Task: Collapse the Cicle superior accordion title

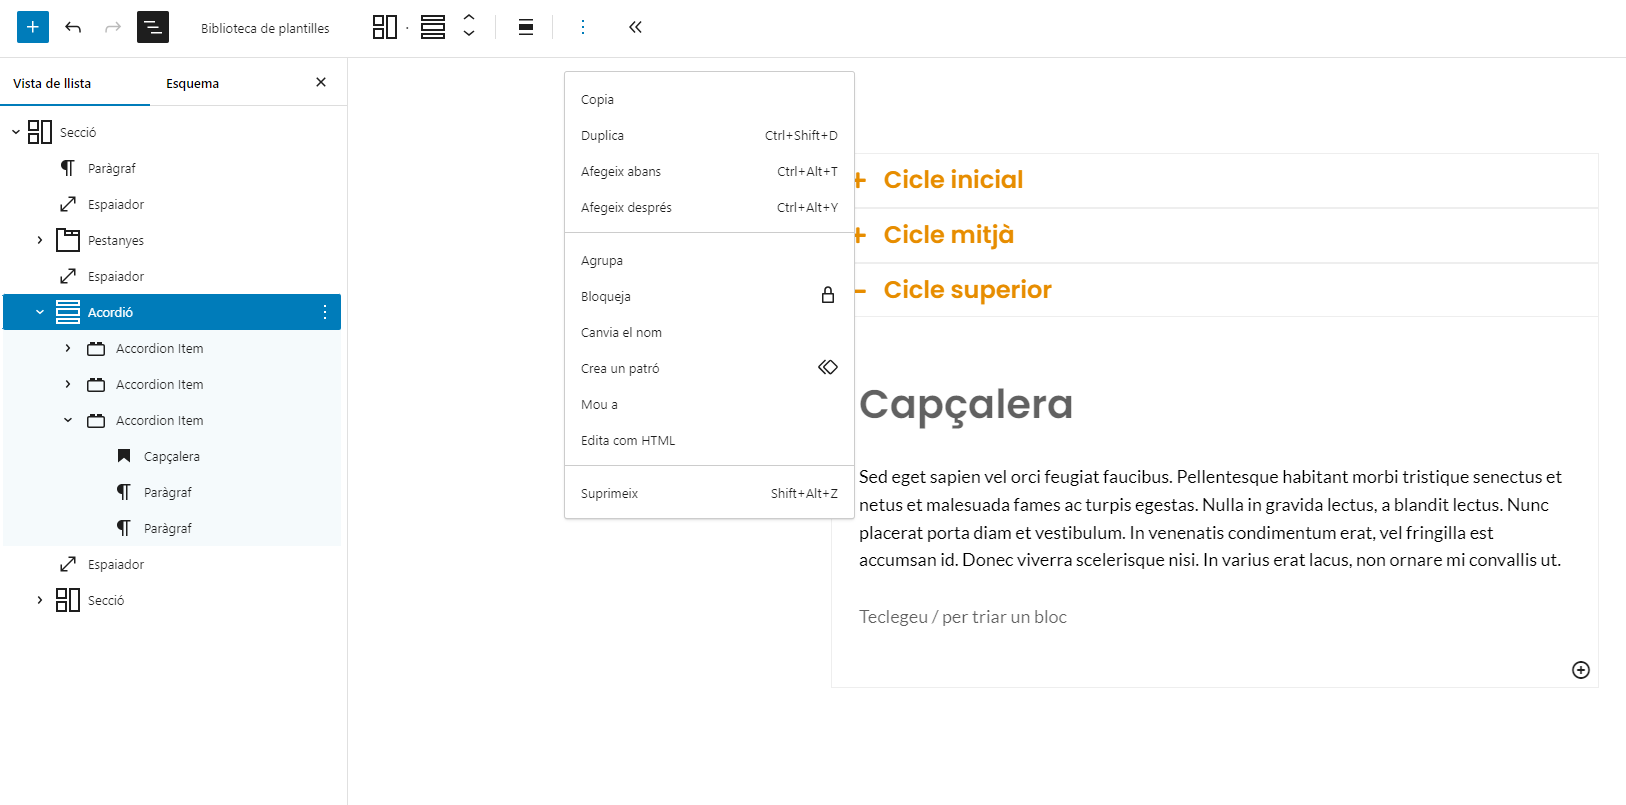Action: pos(966,290)
